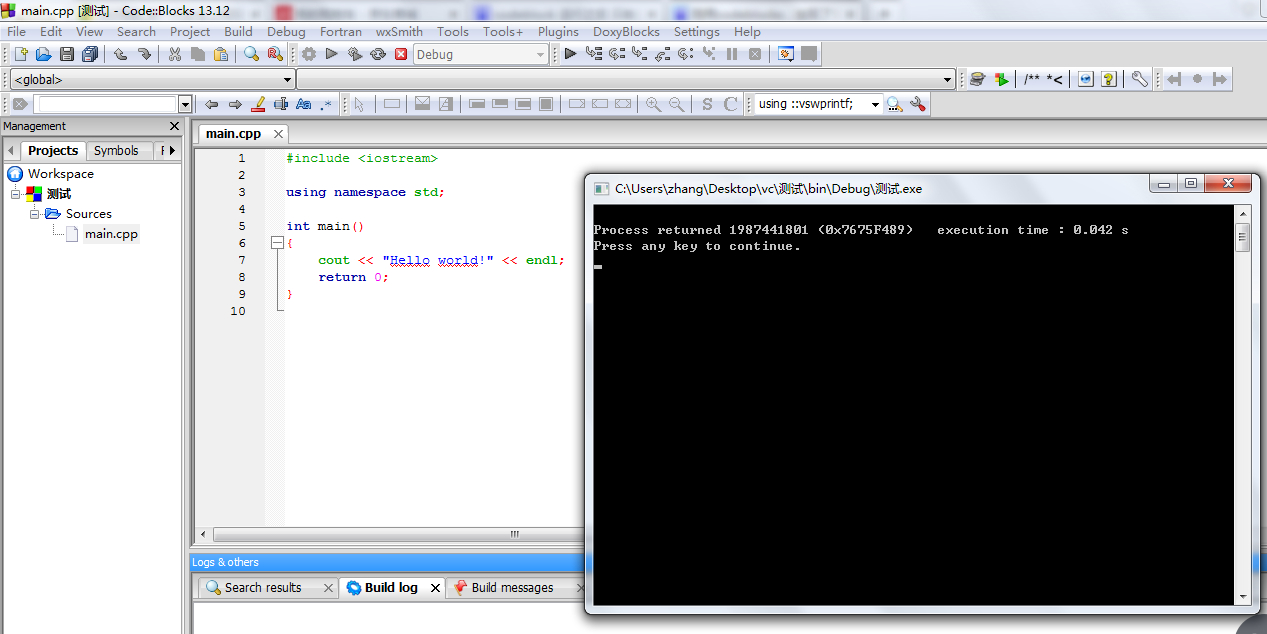This screenshot has width=1267, height=634.
Task: Click the DoxyBlocks block comment icon
Action: click(x=1032, y=79)
